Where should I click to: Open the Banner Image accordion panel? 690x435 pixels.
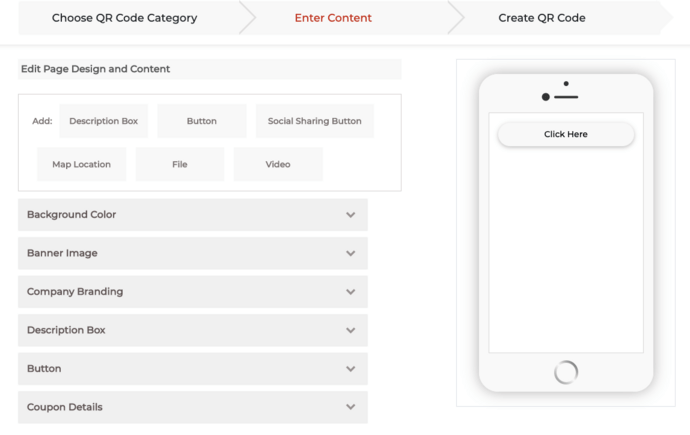pos(193,253)
